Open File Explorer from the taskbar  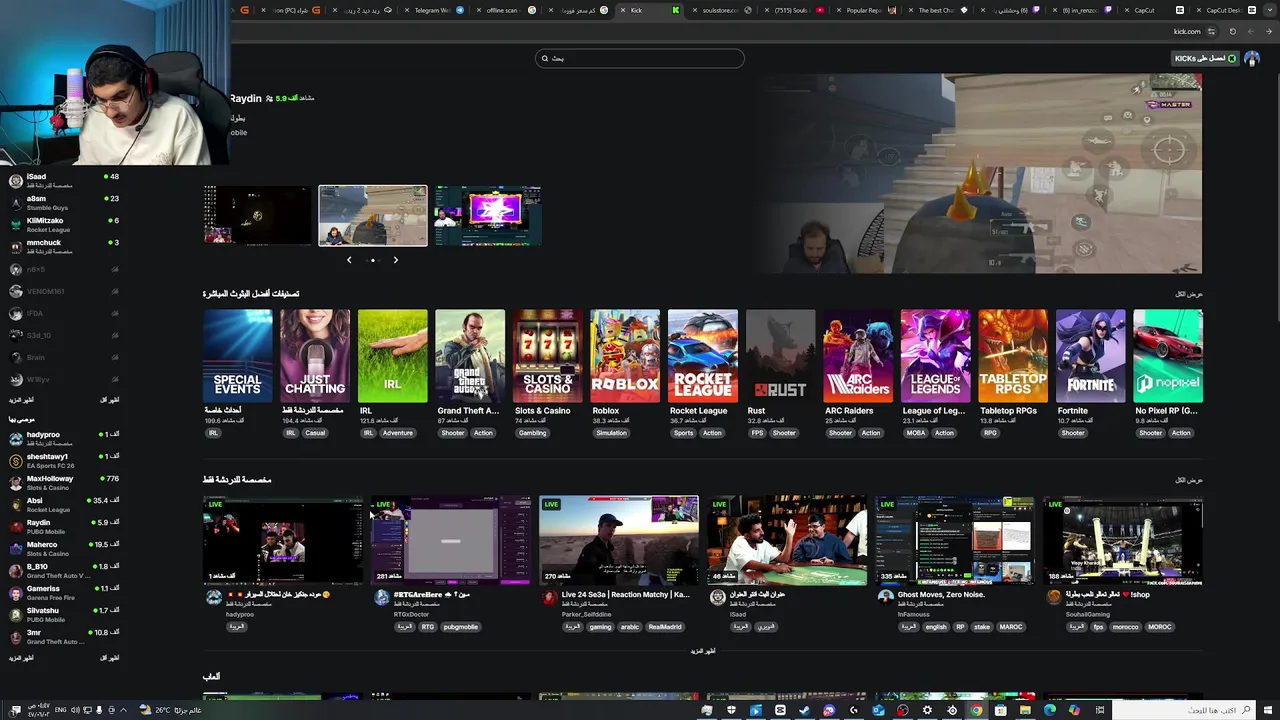click(1025, 710)
